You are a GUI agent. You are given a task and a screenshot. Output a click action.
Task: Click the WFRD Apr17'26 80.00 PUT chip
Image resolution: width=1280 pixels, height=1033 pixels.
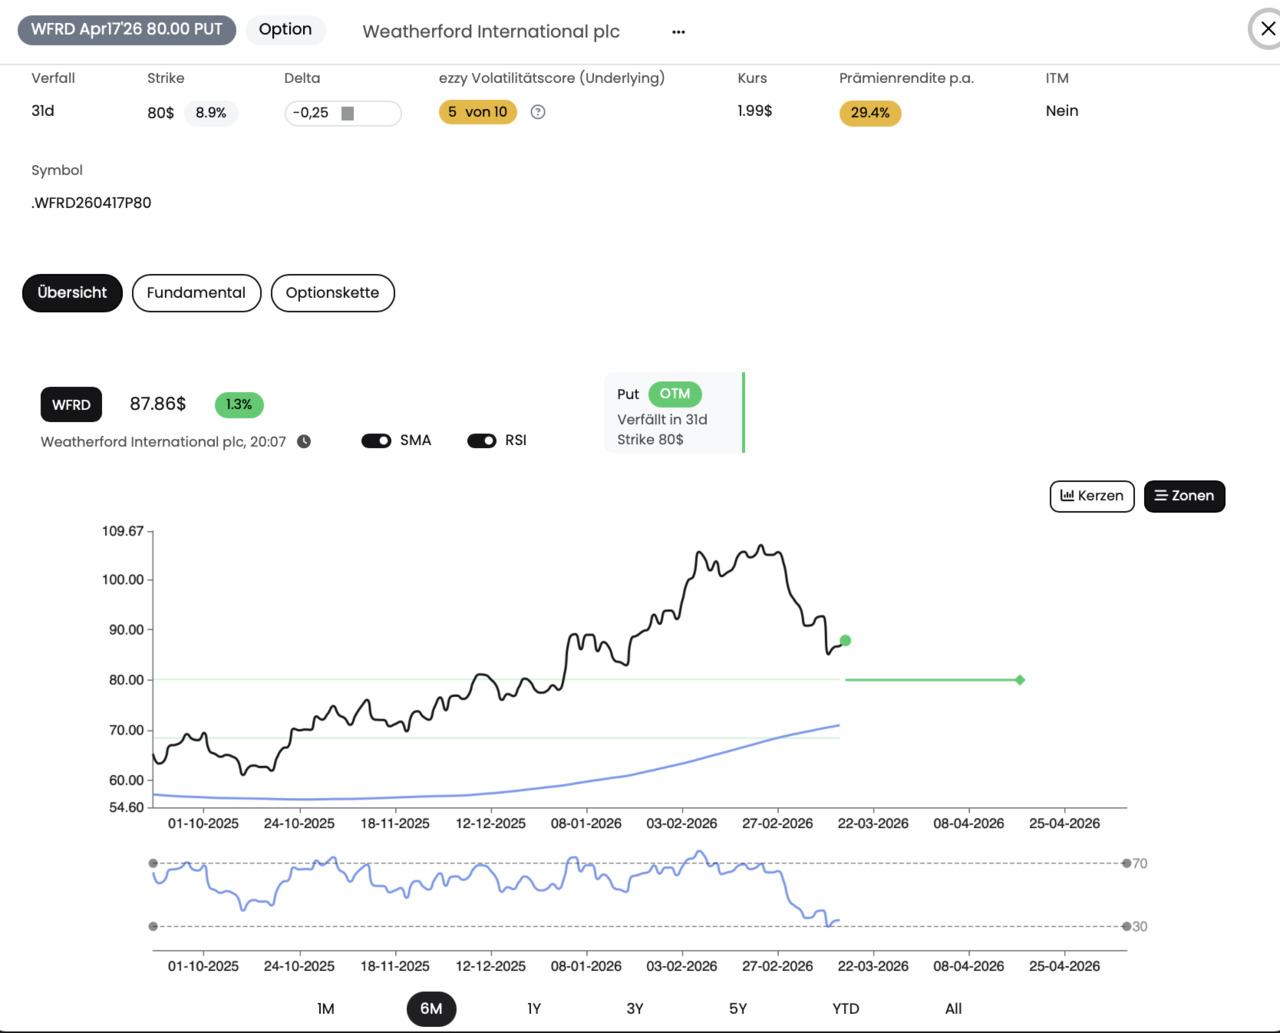pos(127,30)
